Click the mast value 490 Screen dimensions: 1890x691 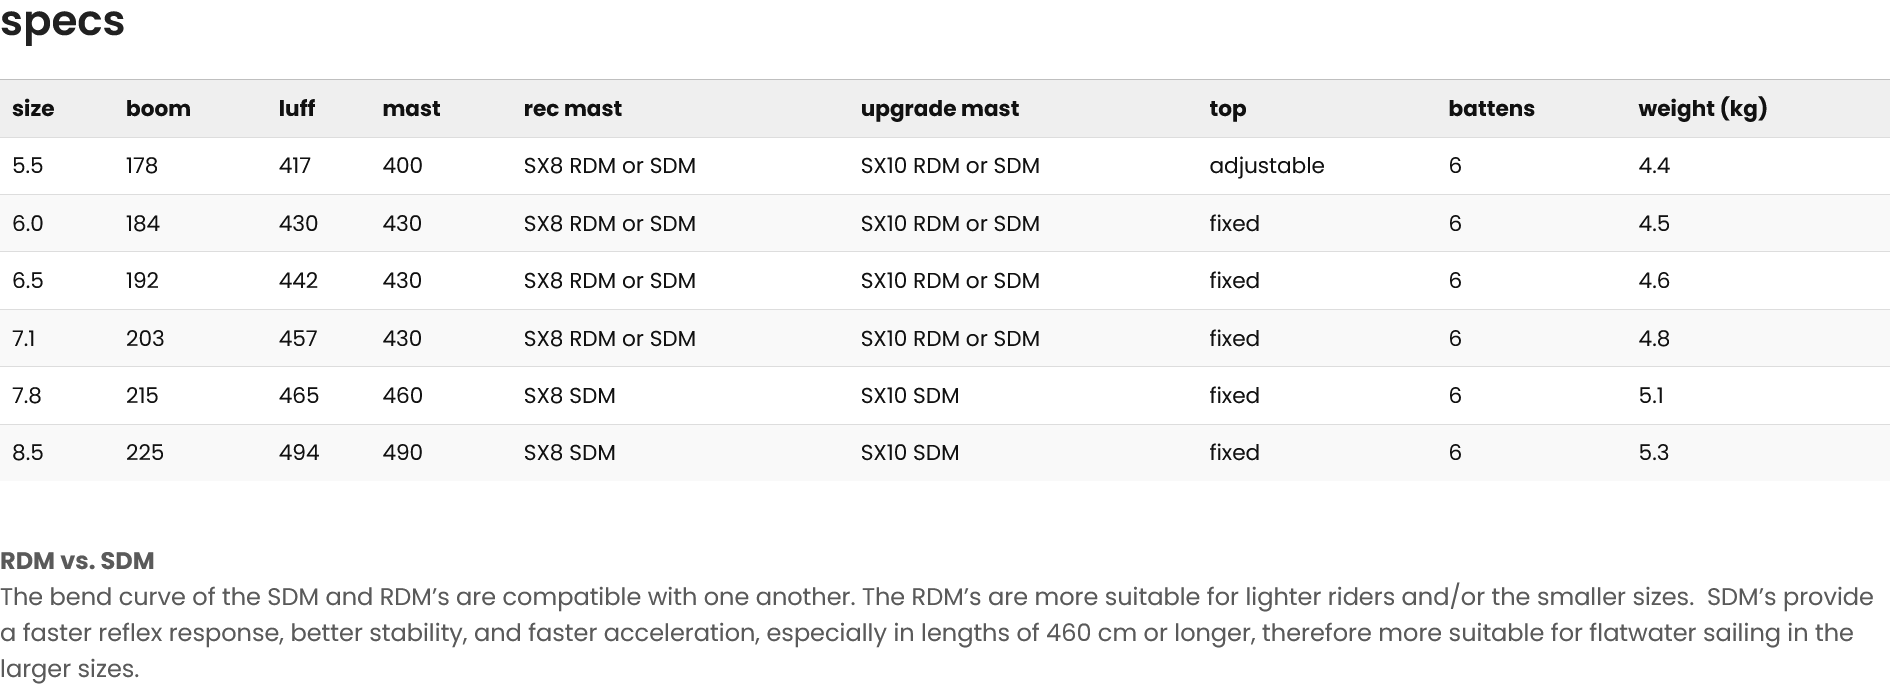click(x=402, y=453)
